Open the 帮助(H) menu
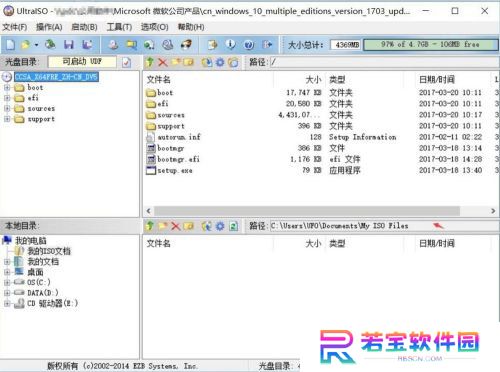 click(191, 27)
